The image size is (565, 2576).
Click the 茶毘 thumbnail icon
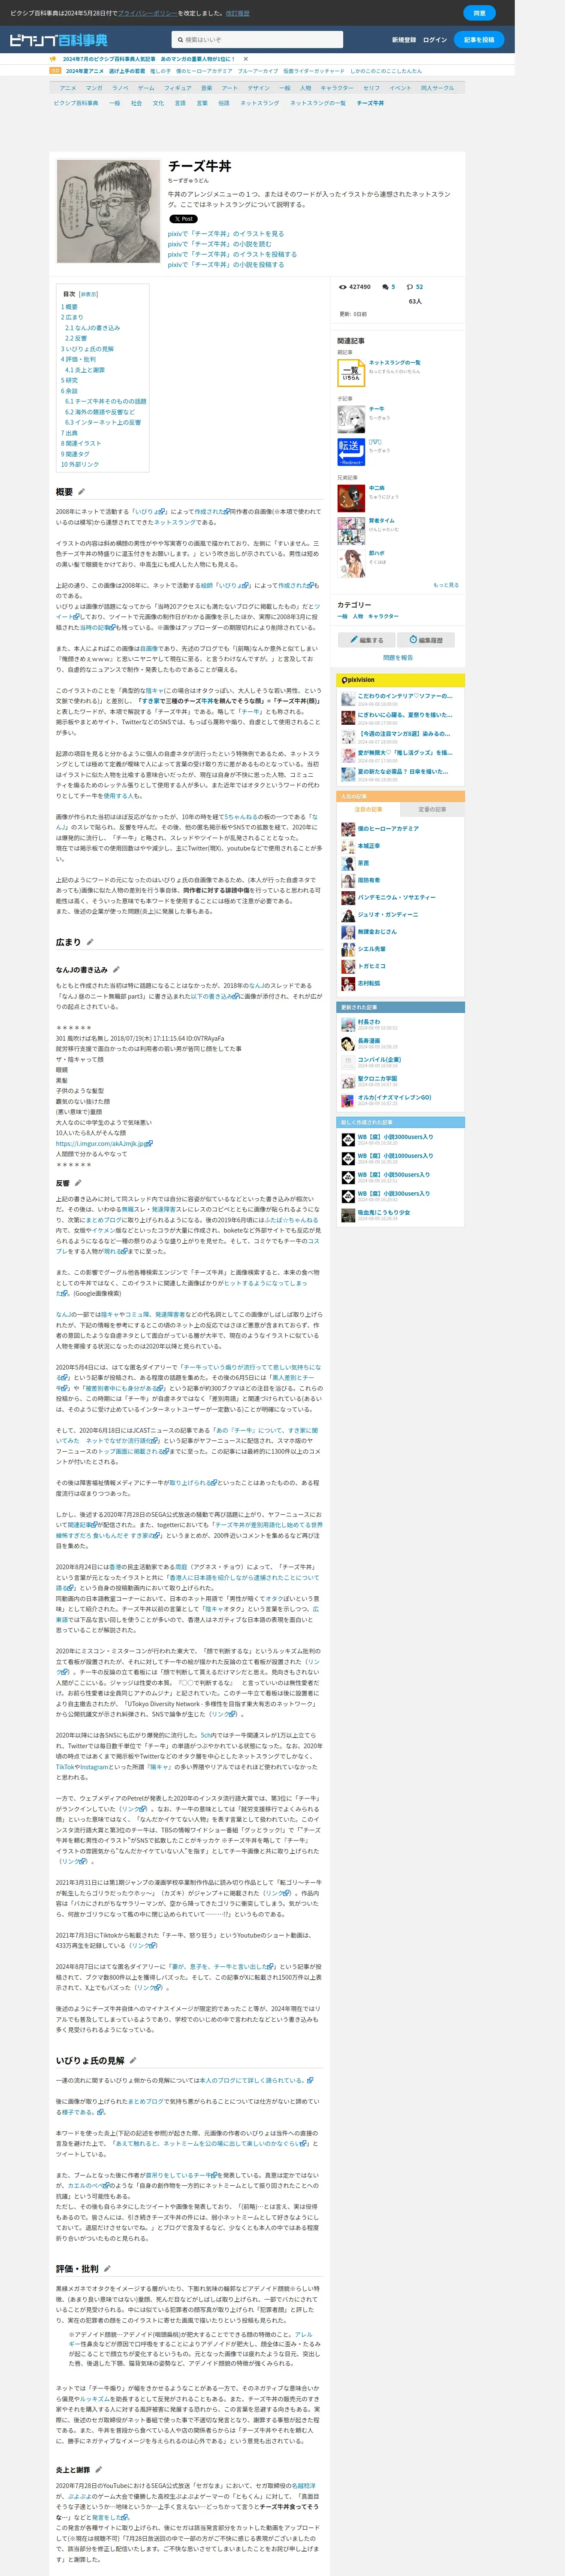click(348, 863)
